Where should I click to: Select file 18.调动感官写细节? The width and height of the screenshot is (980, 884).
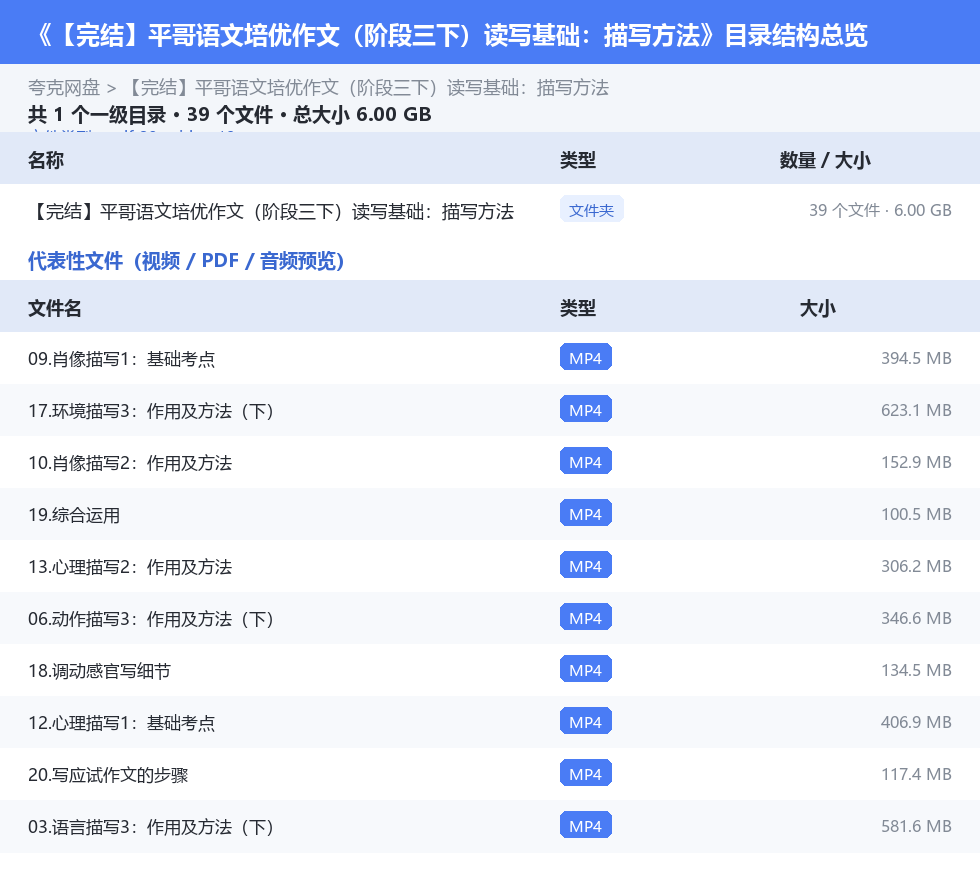99,671
